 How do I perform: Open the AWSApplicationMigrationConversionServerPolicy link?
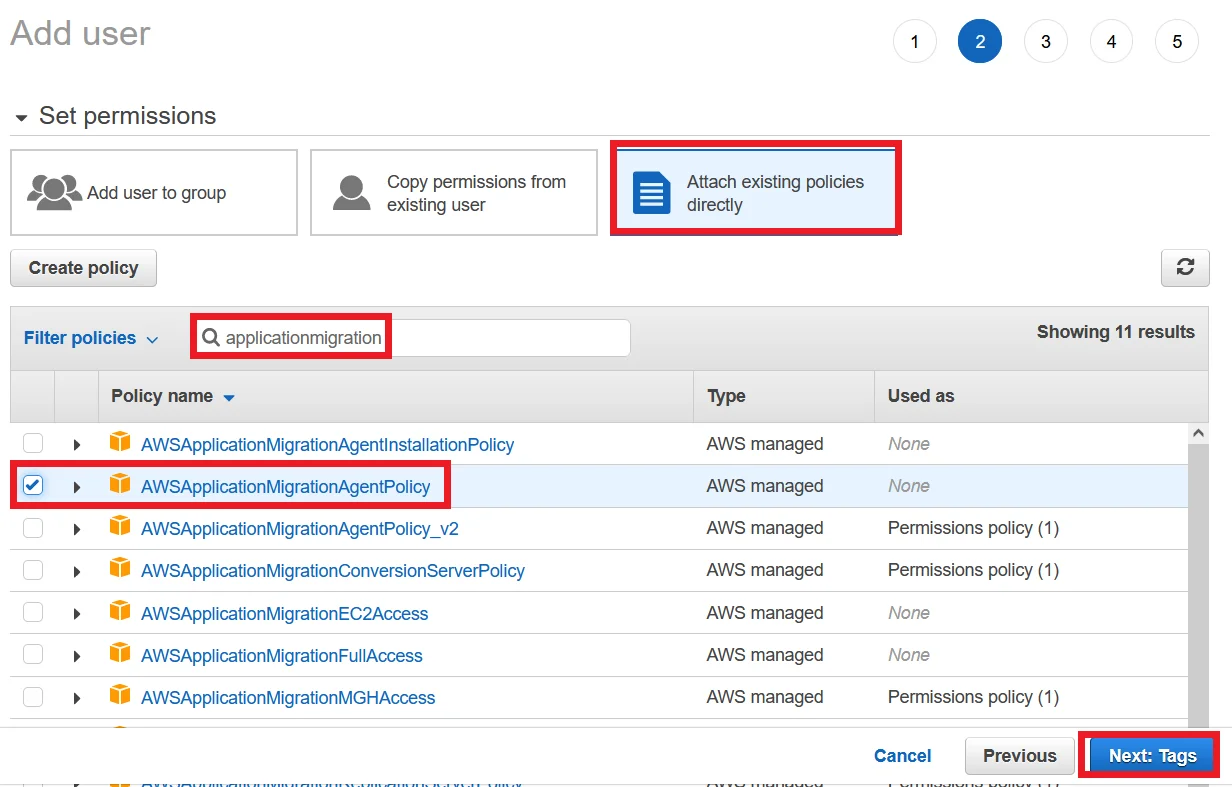332,571
